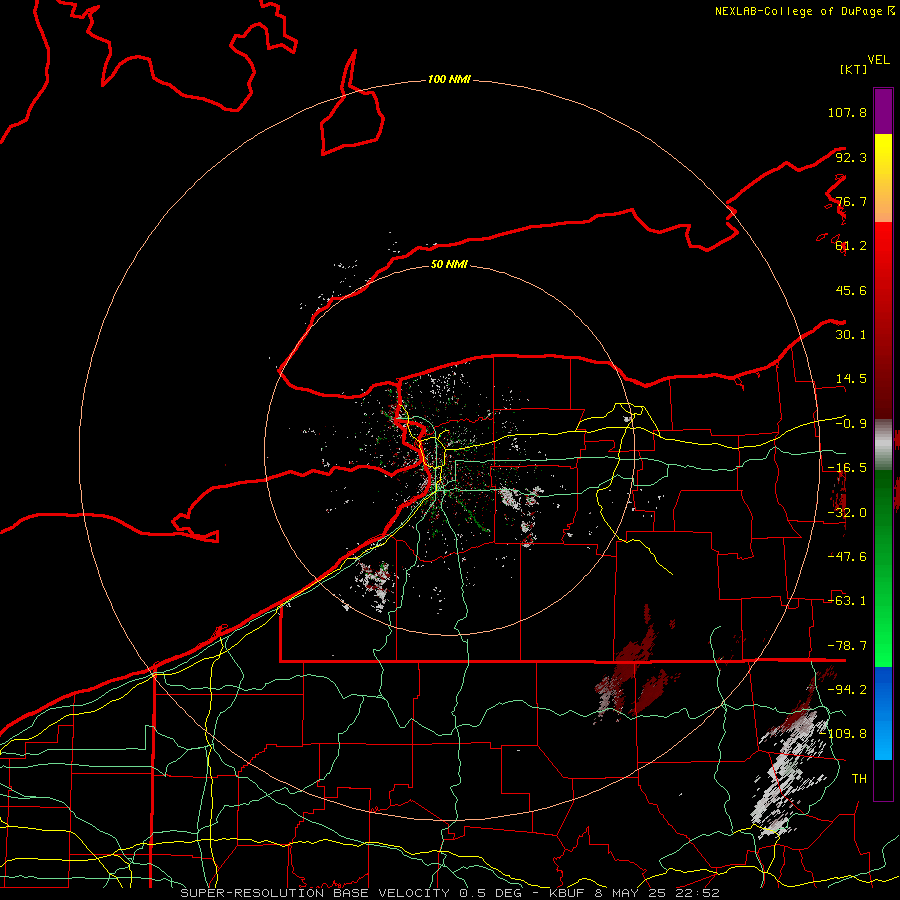Click the 30.1 legend value
The width and height of the screenshot is (900, 900).
pos(851,335)
